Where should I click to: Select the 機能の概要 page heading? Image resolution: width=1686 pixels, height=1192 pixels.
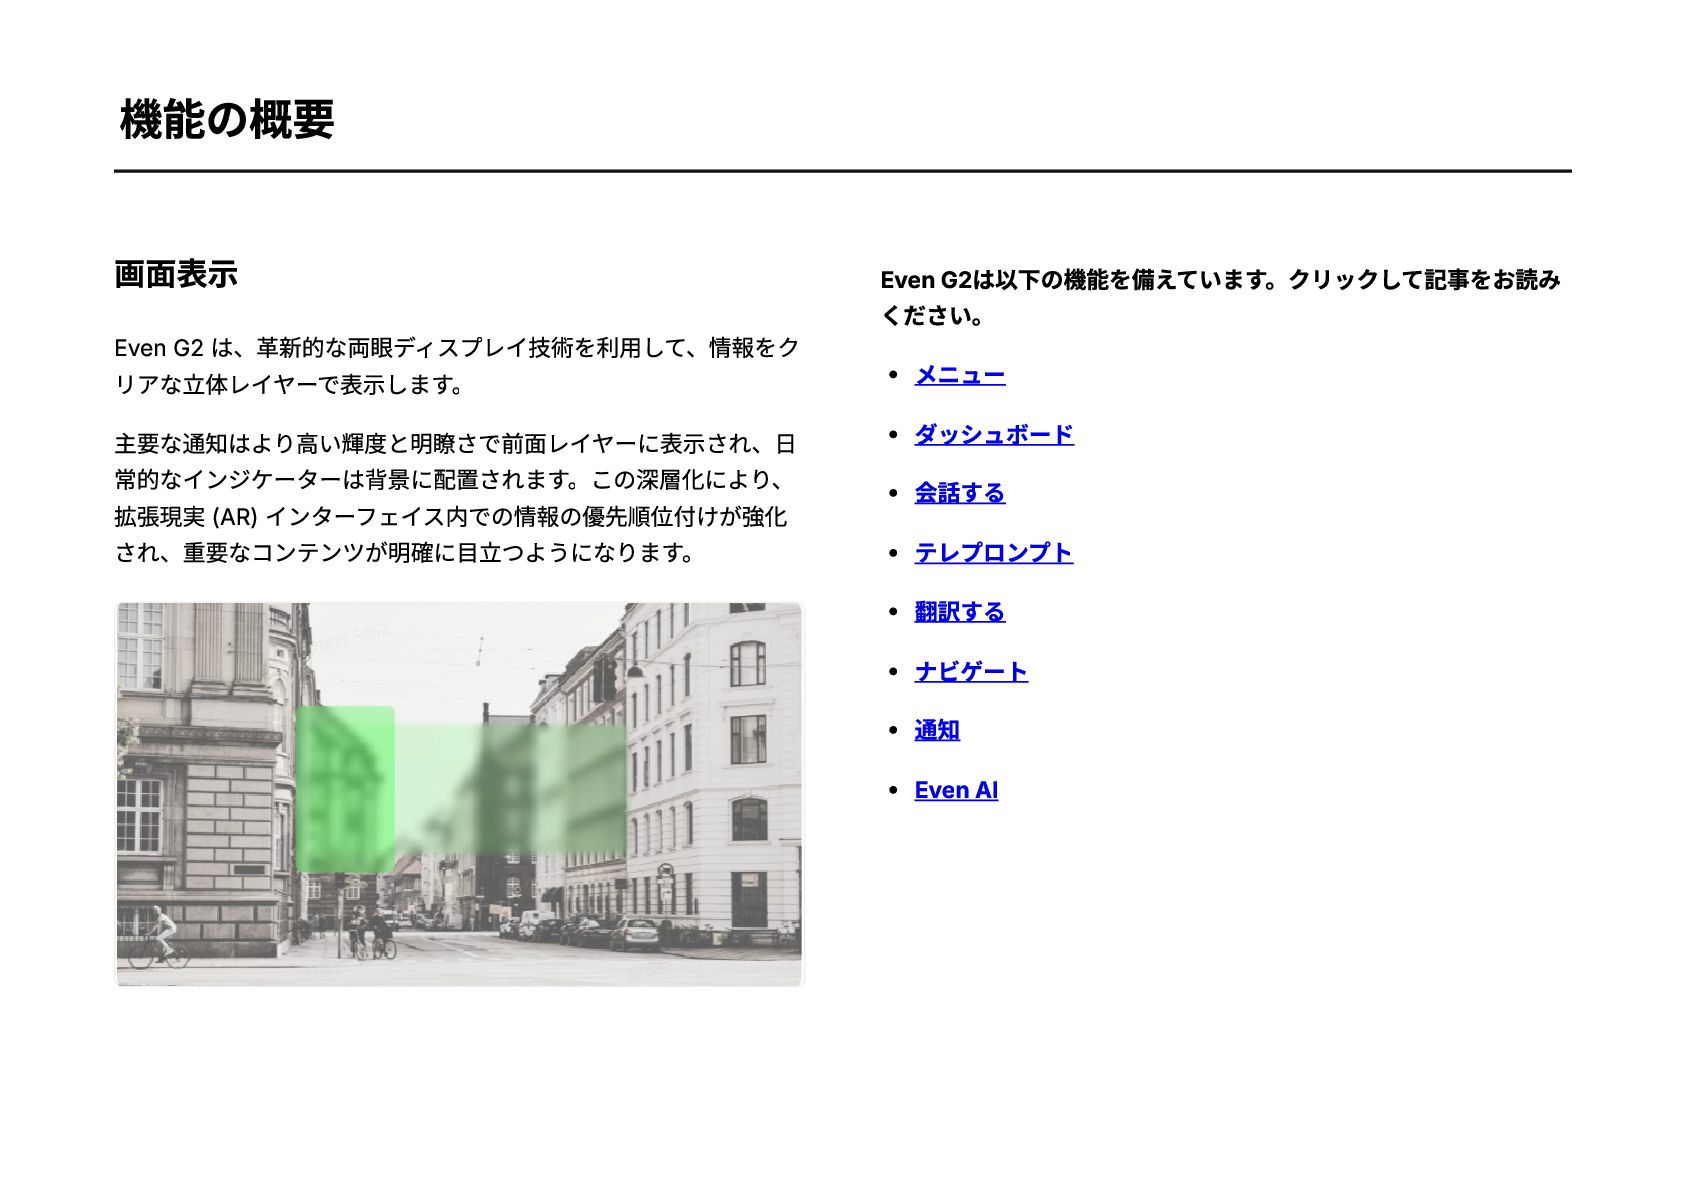227,120
